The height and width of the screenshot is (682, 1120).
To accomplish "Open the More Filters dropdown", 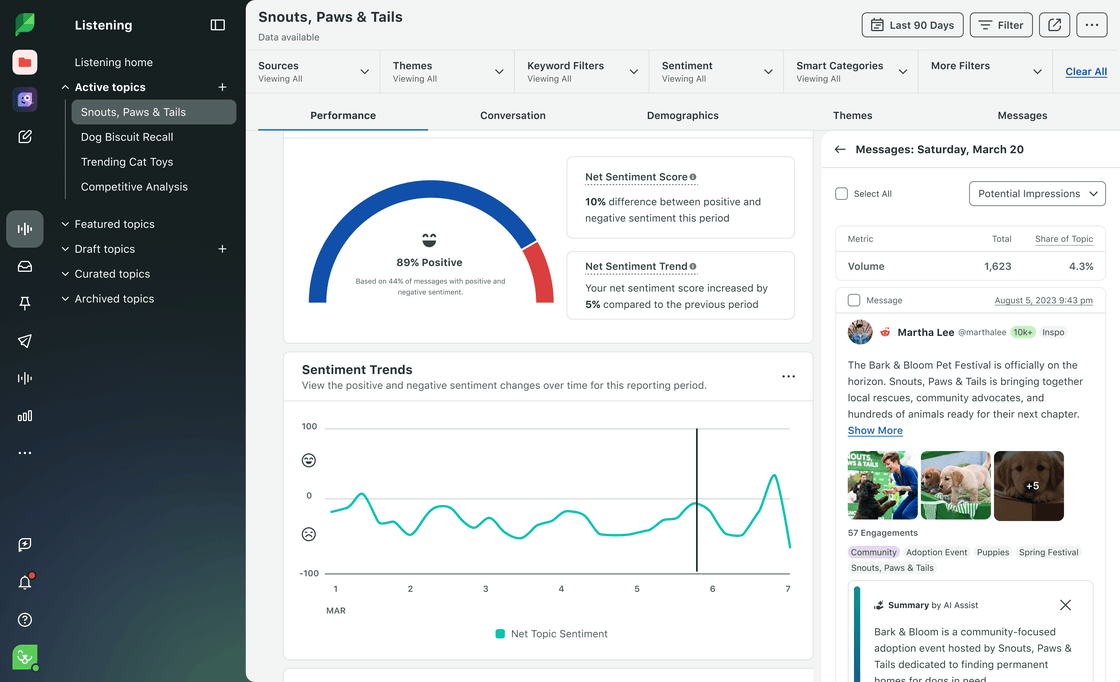I will pyautogui.click(x=986, y=71).
